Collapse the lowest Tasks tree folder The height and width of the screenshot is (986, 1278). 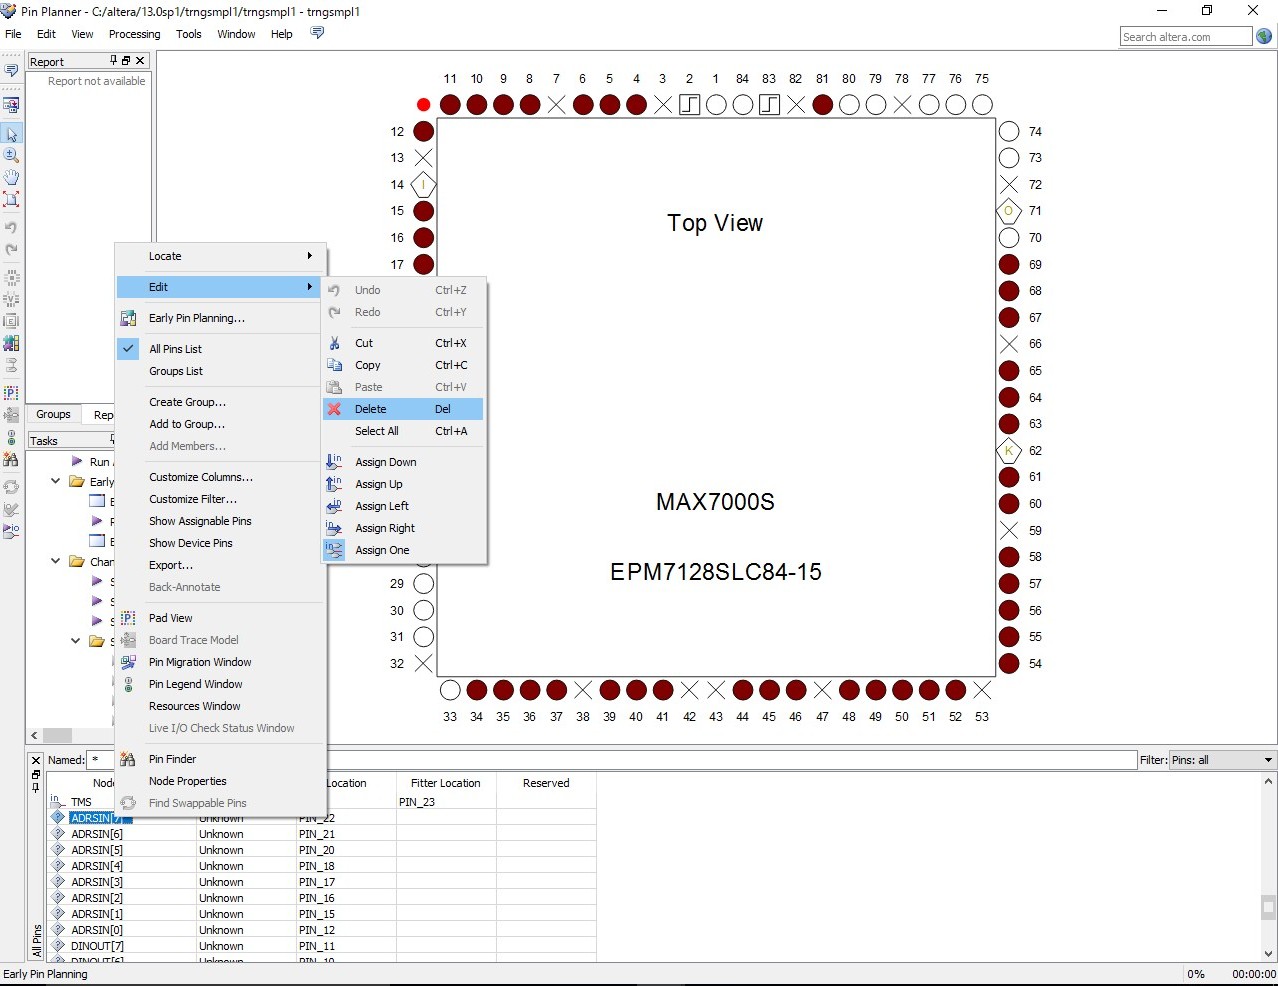[76, 641]
